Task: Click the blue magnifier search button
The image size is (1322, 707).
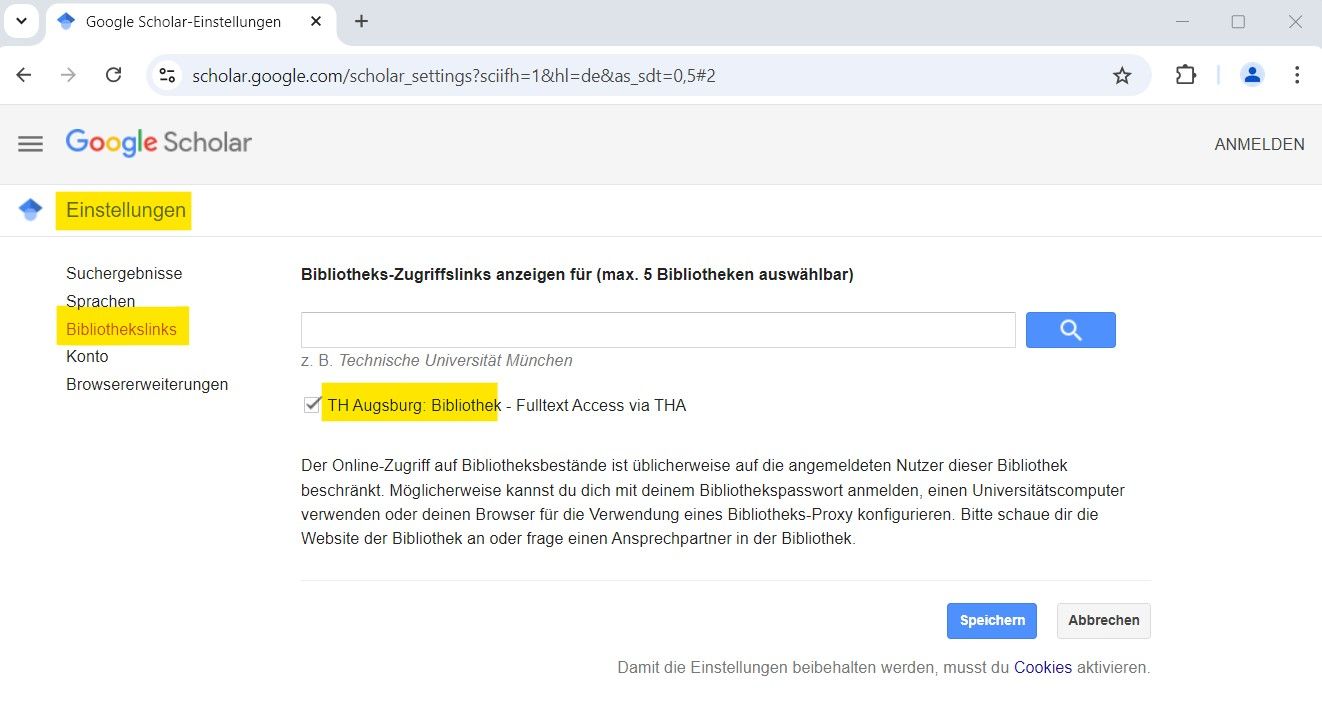Action: 1070,329
